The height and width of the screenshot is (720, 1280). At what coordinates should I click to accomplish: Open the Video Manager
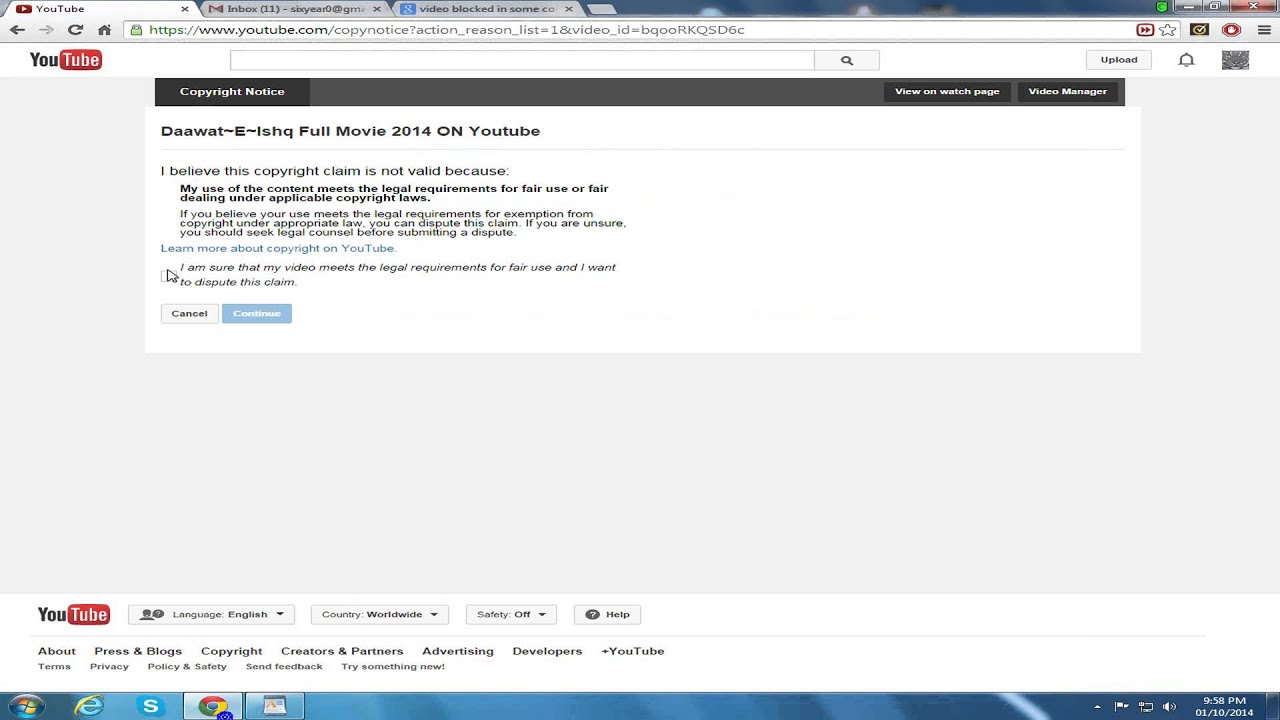tap(1067, 92)
